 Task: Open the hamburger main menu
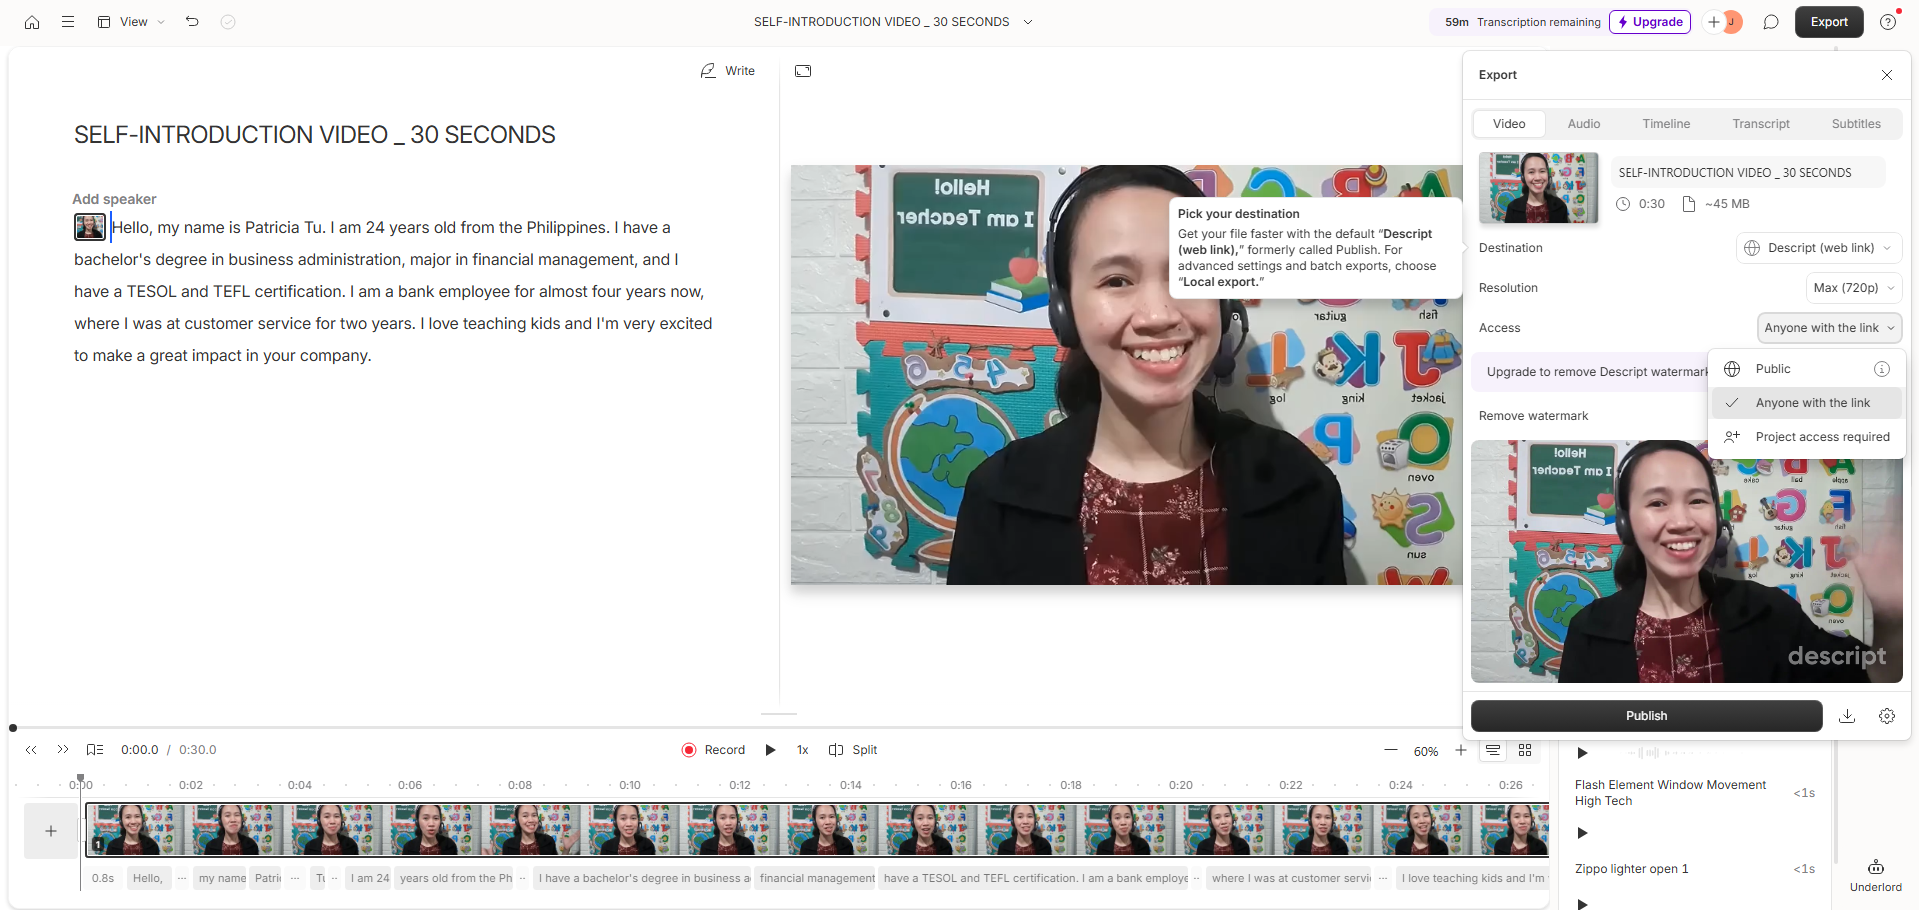click(68, 22)
